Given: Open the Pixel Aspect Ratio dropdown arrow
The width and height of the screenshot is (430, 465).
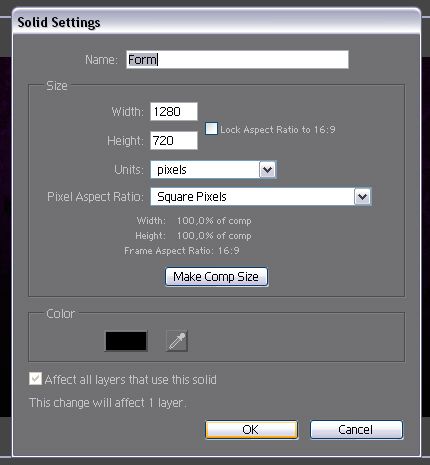Looking at the screenshot, I should click(x=363, y=197).
